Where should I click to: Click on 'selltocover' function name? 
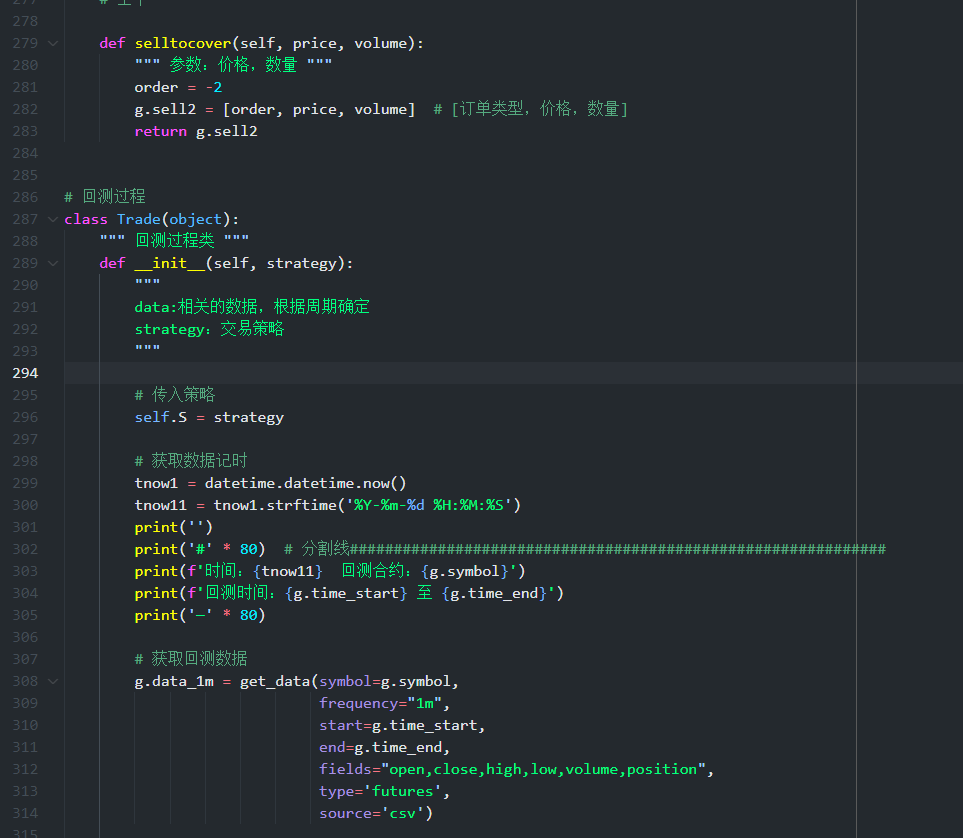(183, 44)
